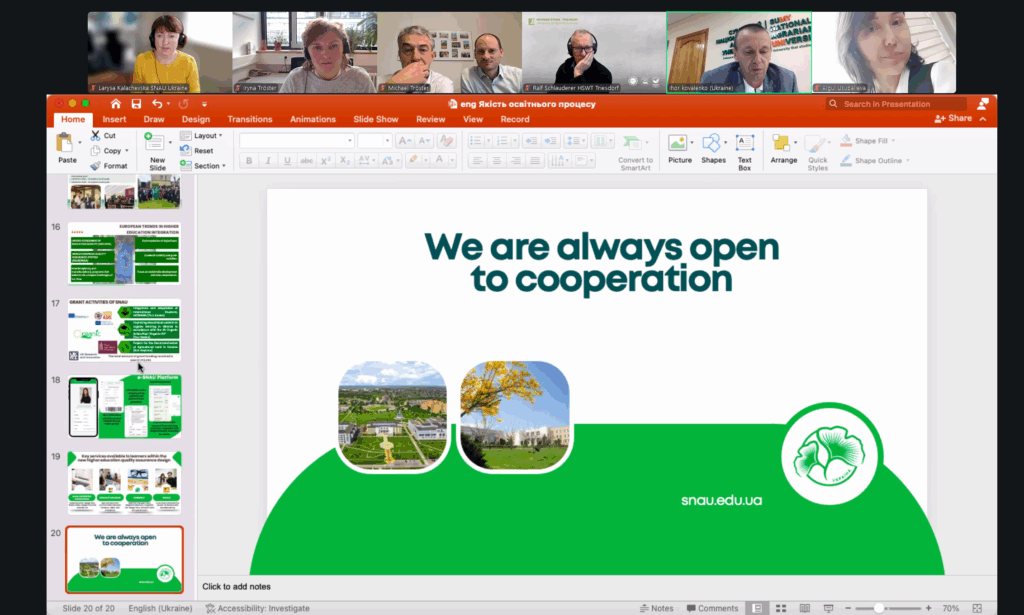Click the New Slide button
The width and height of the screenshot is (1024, 615).
(x=157, y=149)
